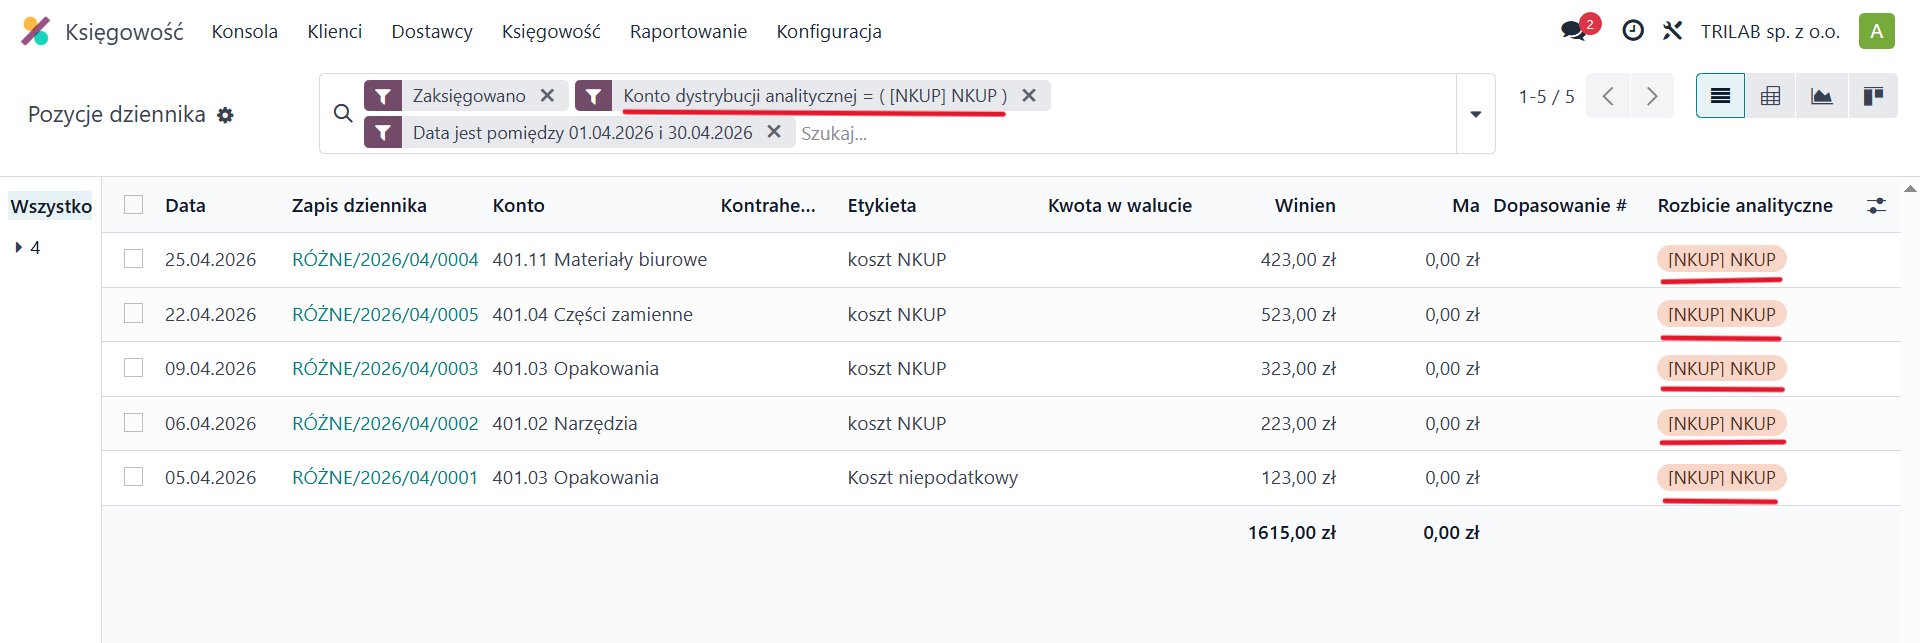Viewport: 1920px width, 643px height.
Task: Select all rows with header checkbox
Action: 133,205
